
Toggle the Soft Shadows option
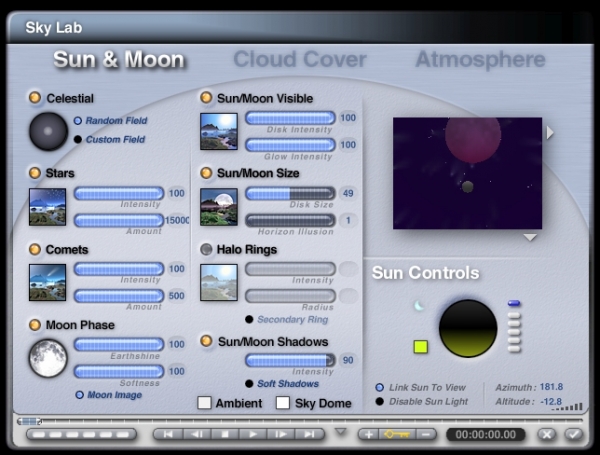click(x=249, y=383)
